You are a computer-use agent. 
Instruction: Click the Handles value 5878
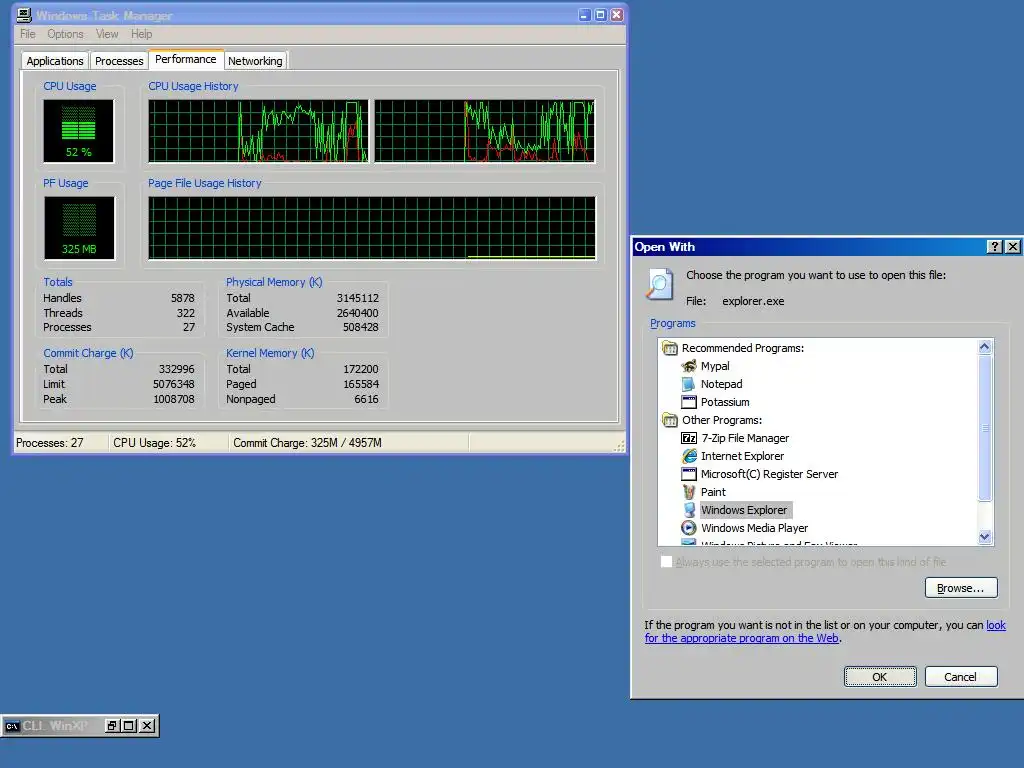183,298
